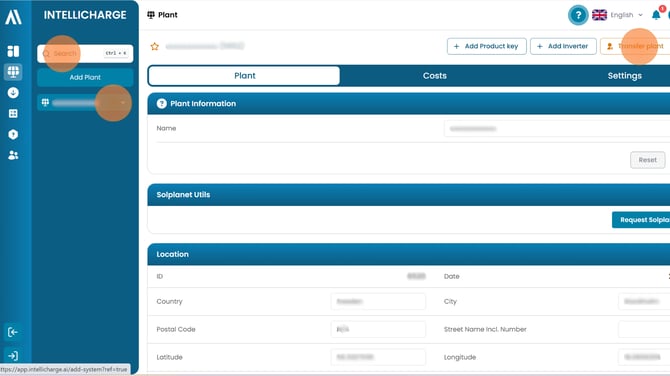Click the plant icon in the page header
This screenshot has width=670, height=376.
coord(151,15)
